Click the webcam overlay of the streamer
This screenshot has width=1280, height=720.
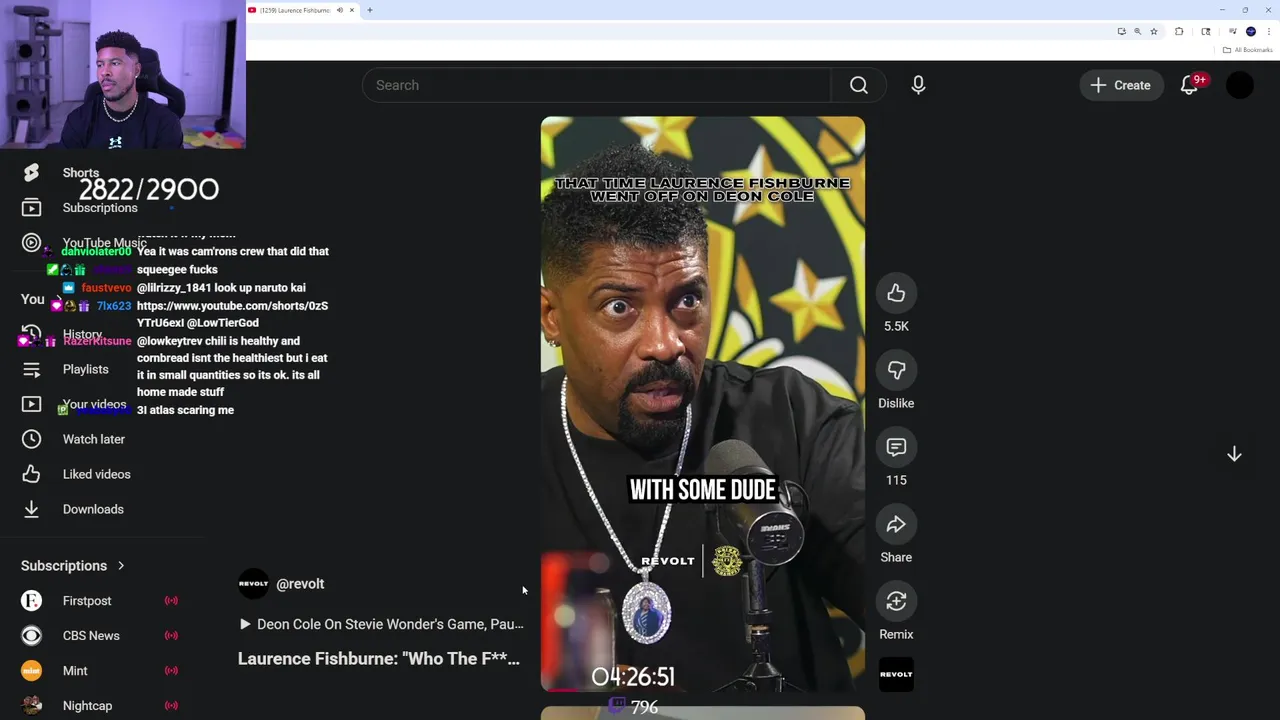(123, 74)
